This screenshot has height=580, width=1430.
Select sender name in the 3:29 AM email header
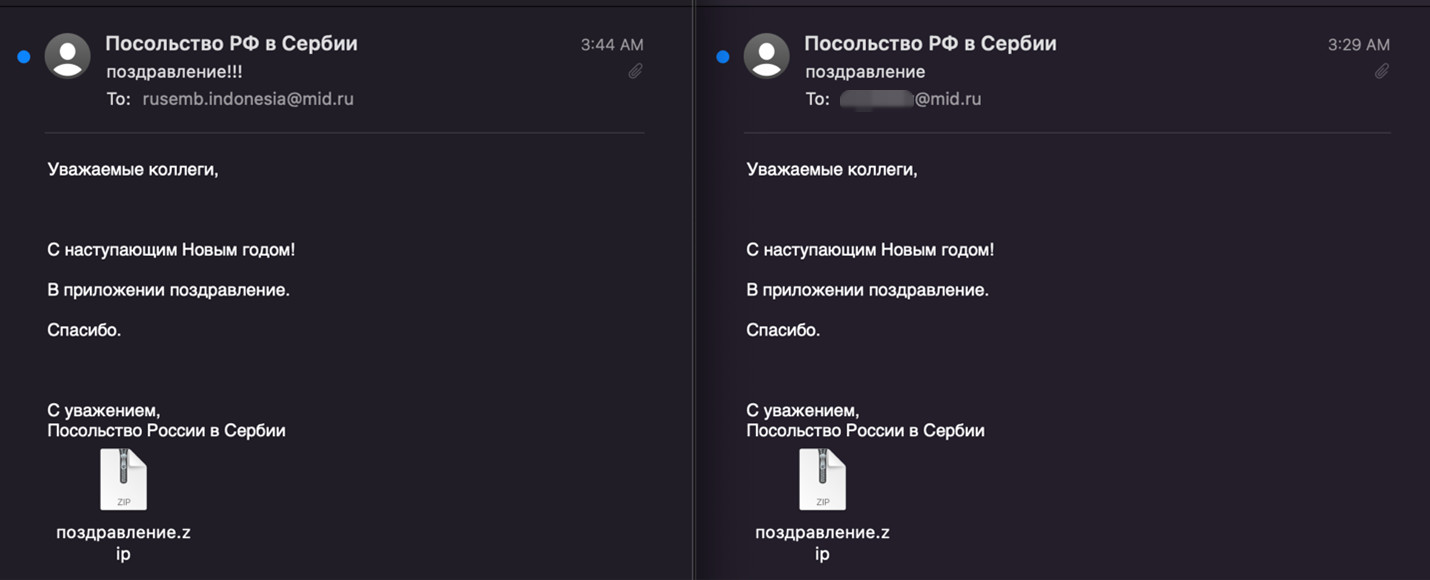pos(930,43)
